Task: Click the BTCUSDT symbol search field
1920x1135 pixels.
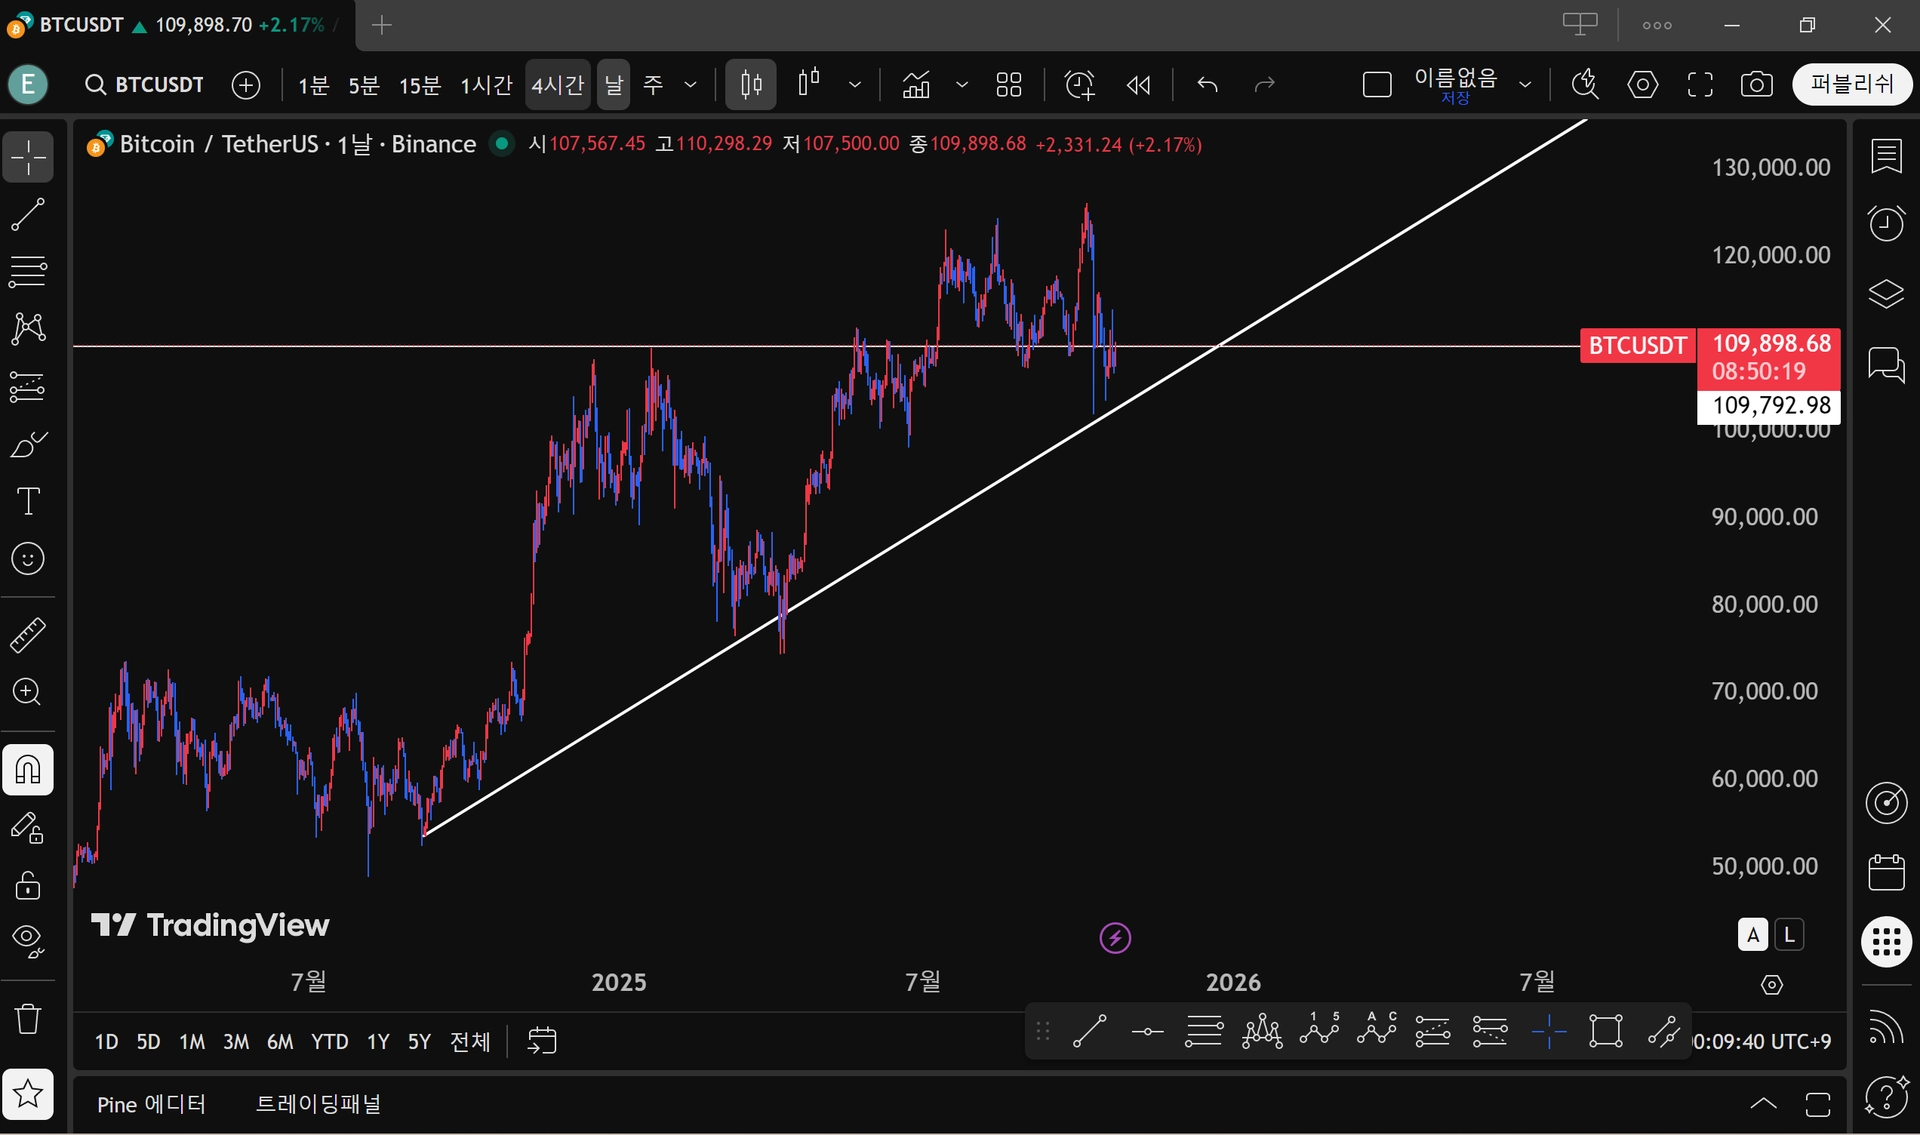Action: [x=145, y=85]
